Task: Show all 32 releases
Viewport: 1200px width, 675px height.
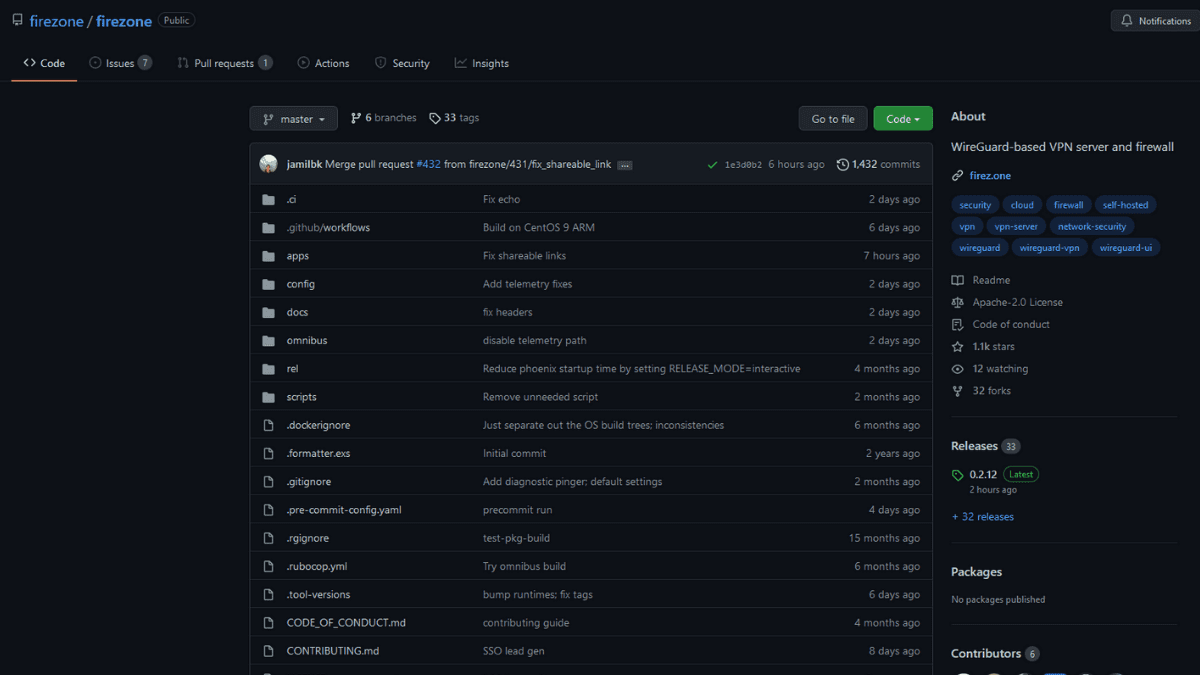Action: point(982,516)
